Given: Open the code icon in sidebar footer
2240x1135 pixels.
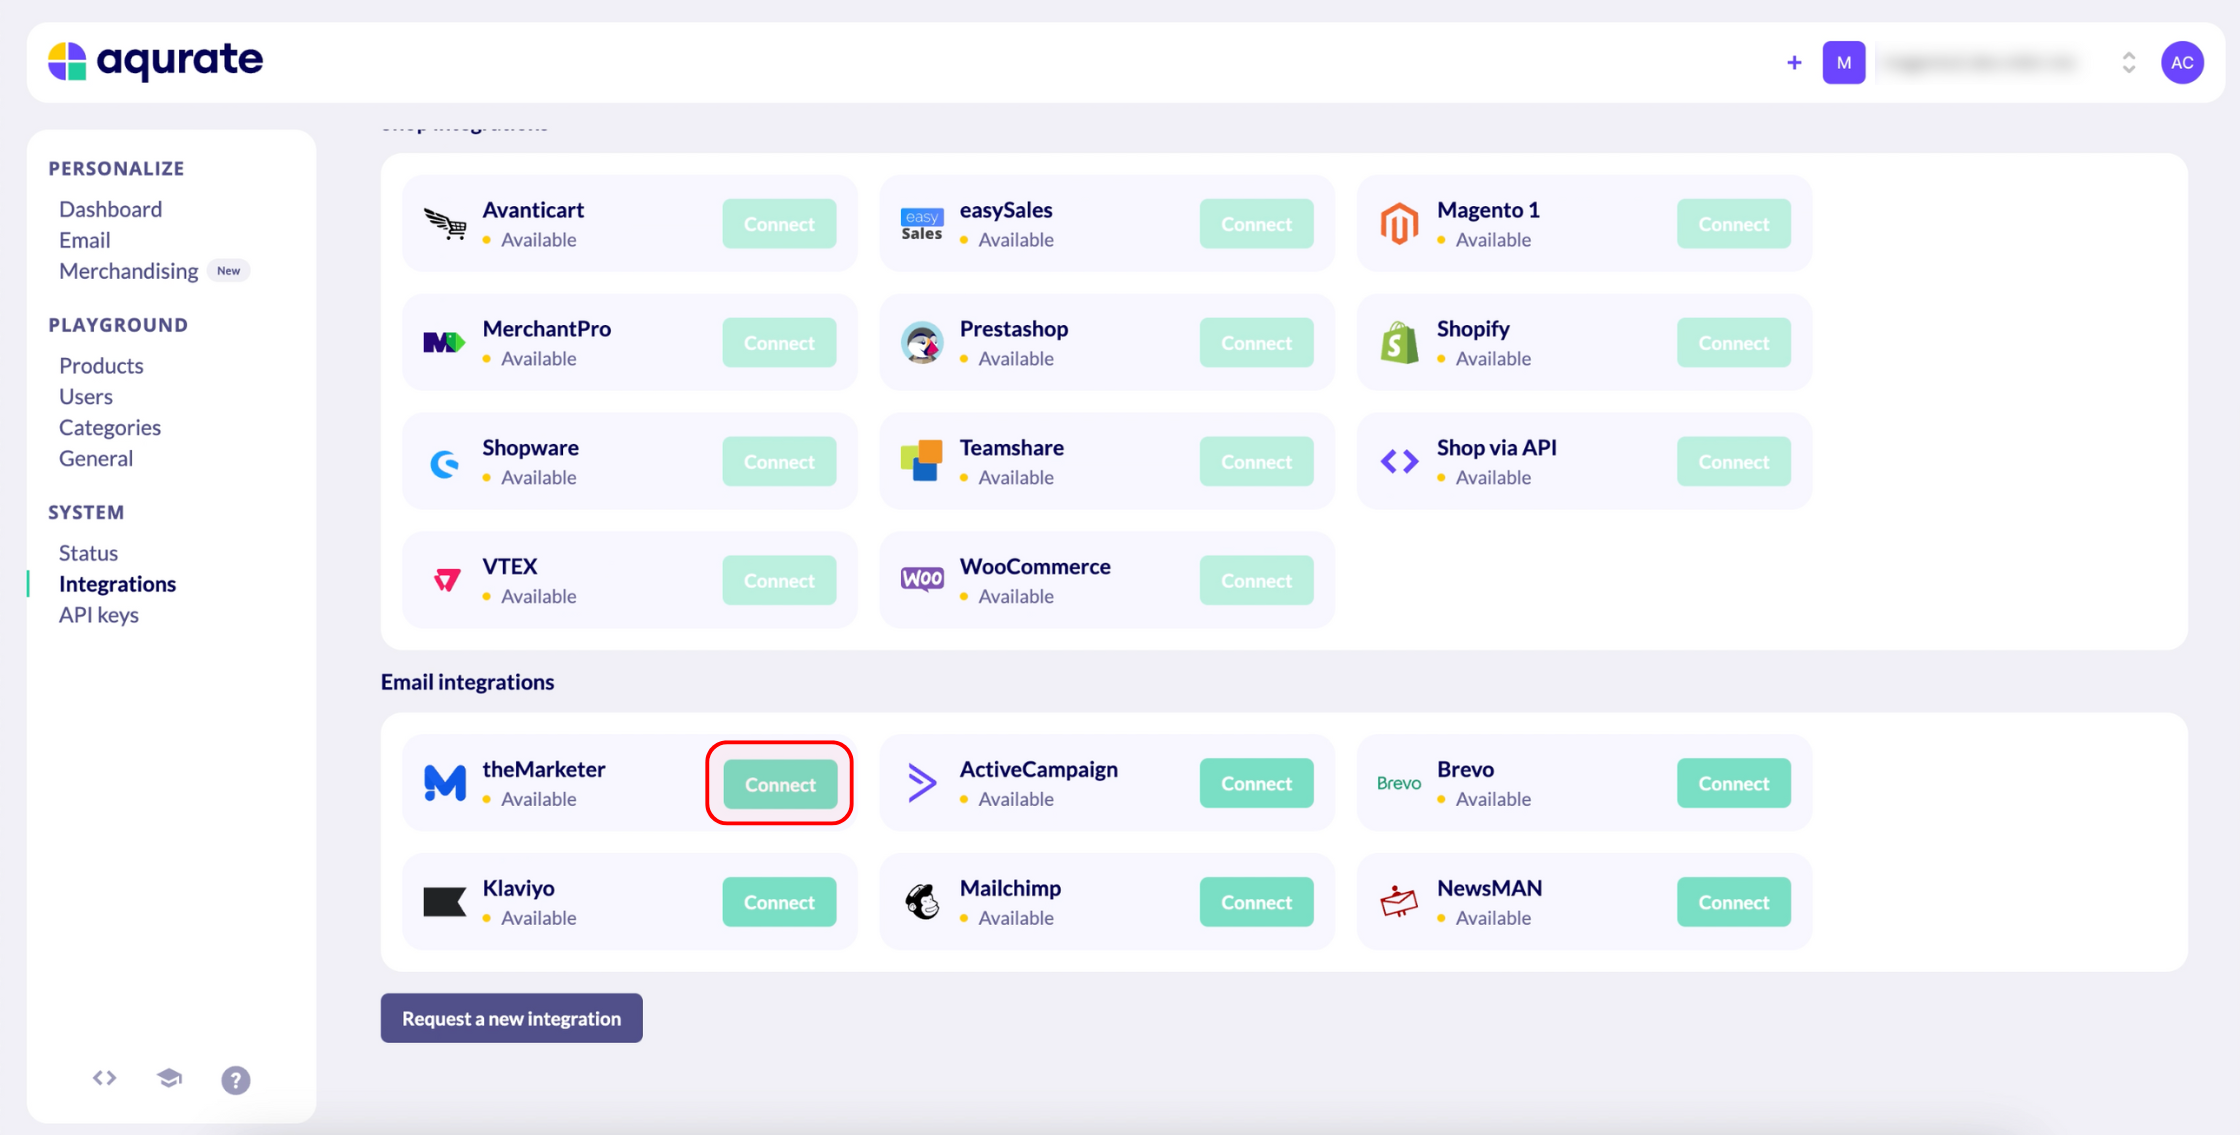Looking at the screenshot, I should pyautogui.click(x=105, y=1078).
